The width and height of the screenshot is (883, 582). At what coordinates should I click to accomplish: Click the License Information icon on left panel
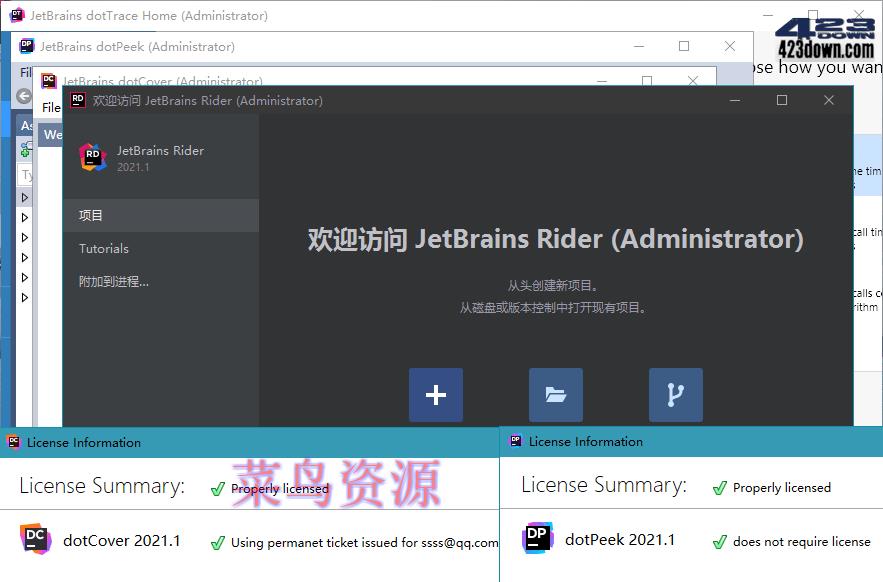click(12, 441)
